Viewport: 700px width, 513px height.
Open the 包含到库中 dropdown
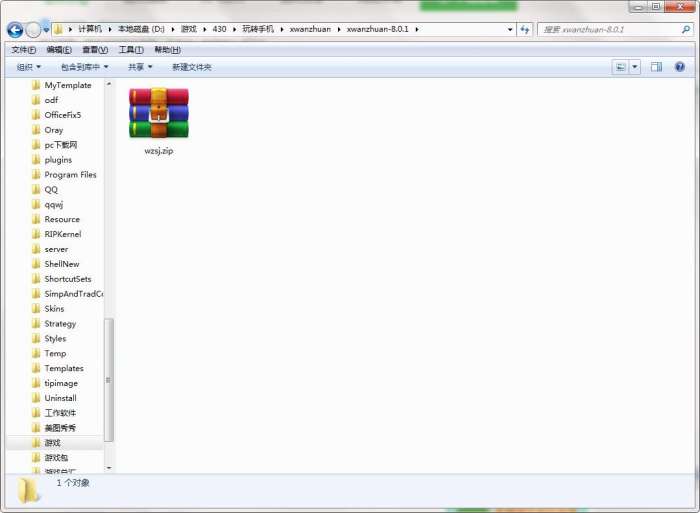85,67
